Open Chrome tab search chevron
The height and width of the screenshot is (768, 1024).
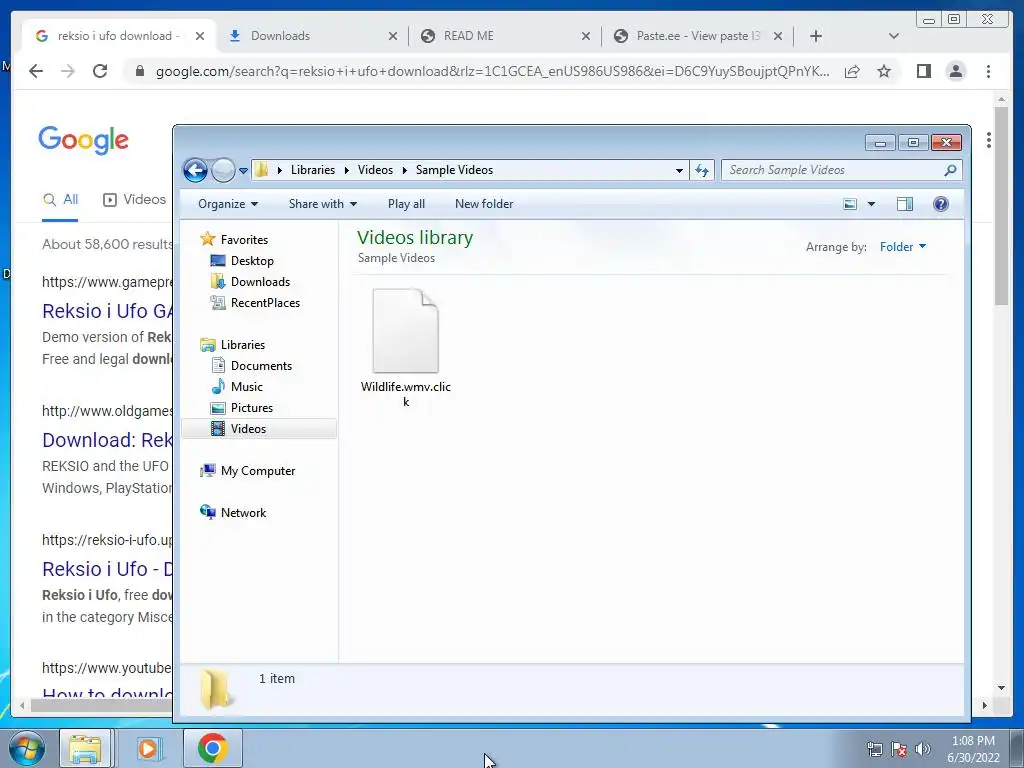point(894,36)
